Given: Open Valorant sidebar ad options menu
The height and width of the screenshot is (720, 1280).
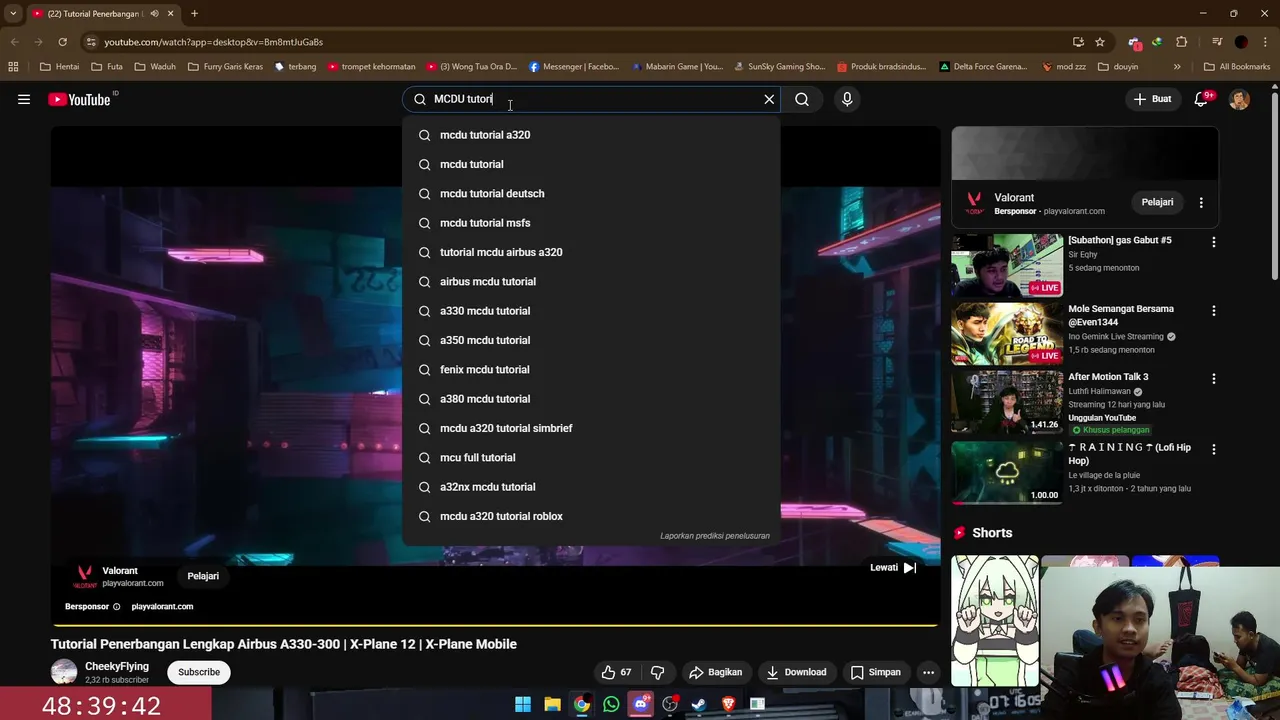Looking at the screenshot, I should point(1201,202).
